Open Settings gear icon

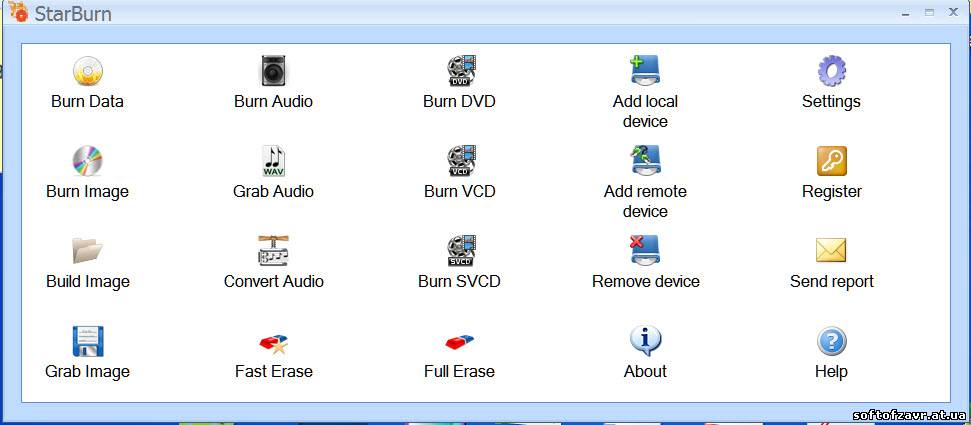[832, 71]
